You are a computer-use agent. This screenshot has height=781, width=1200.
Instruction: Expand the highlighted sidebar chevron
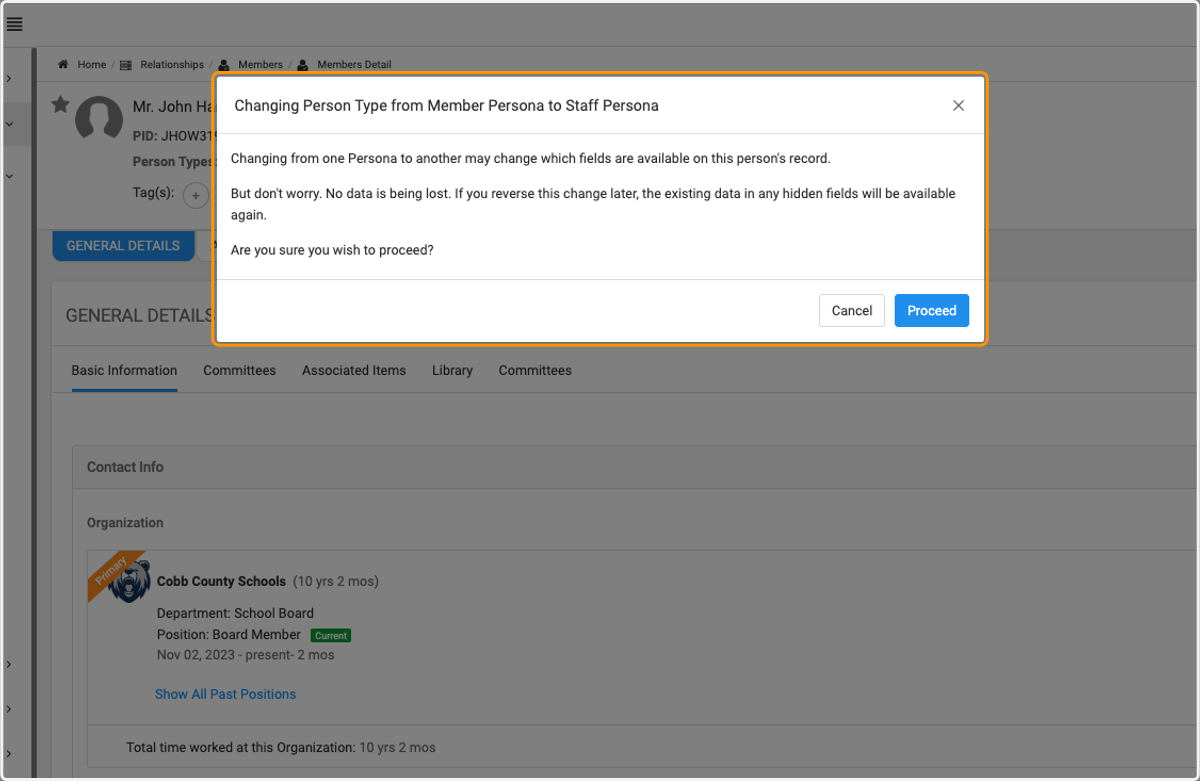pos(9,125)
